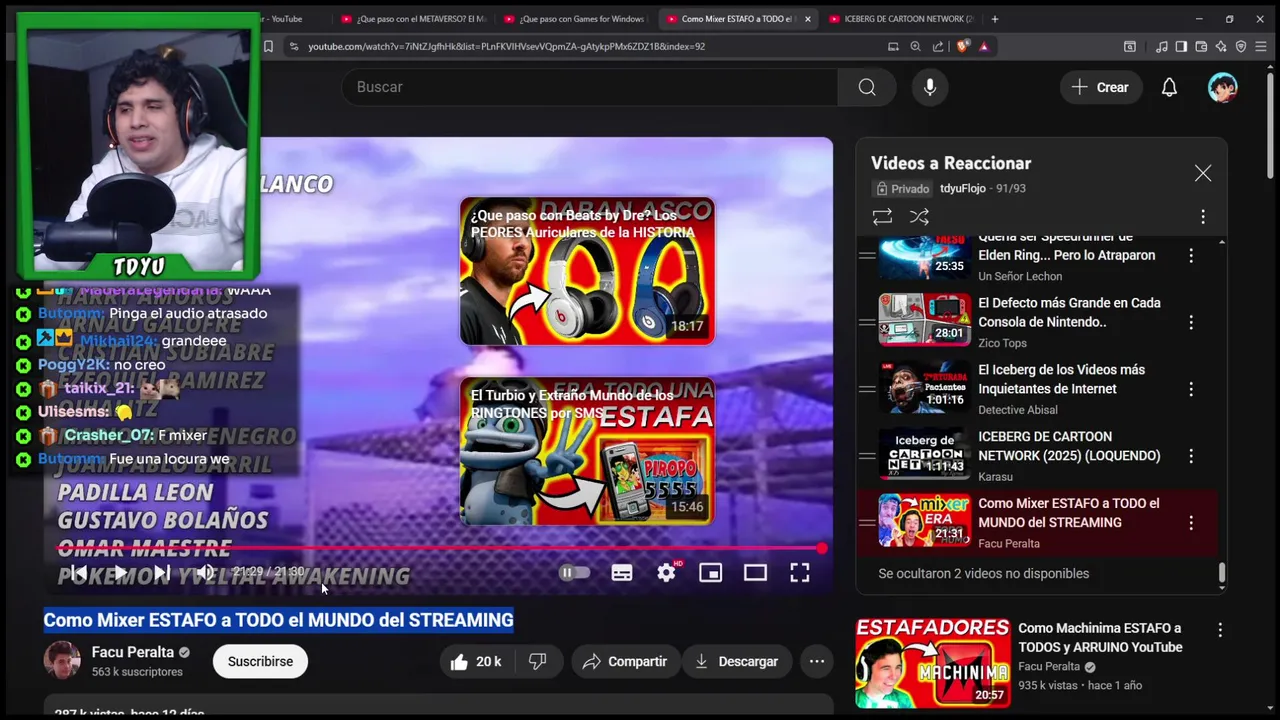Click the address bar zoom magnifier icon
Screen dimensions: 1280x720
[915, 46]
